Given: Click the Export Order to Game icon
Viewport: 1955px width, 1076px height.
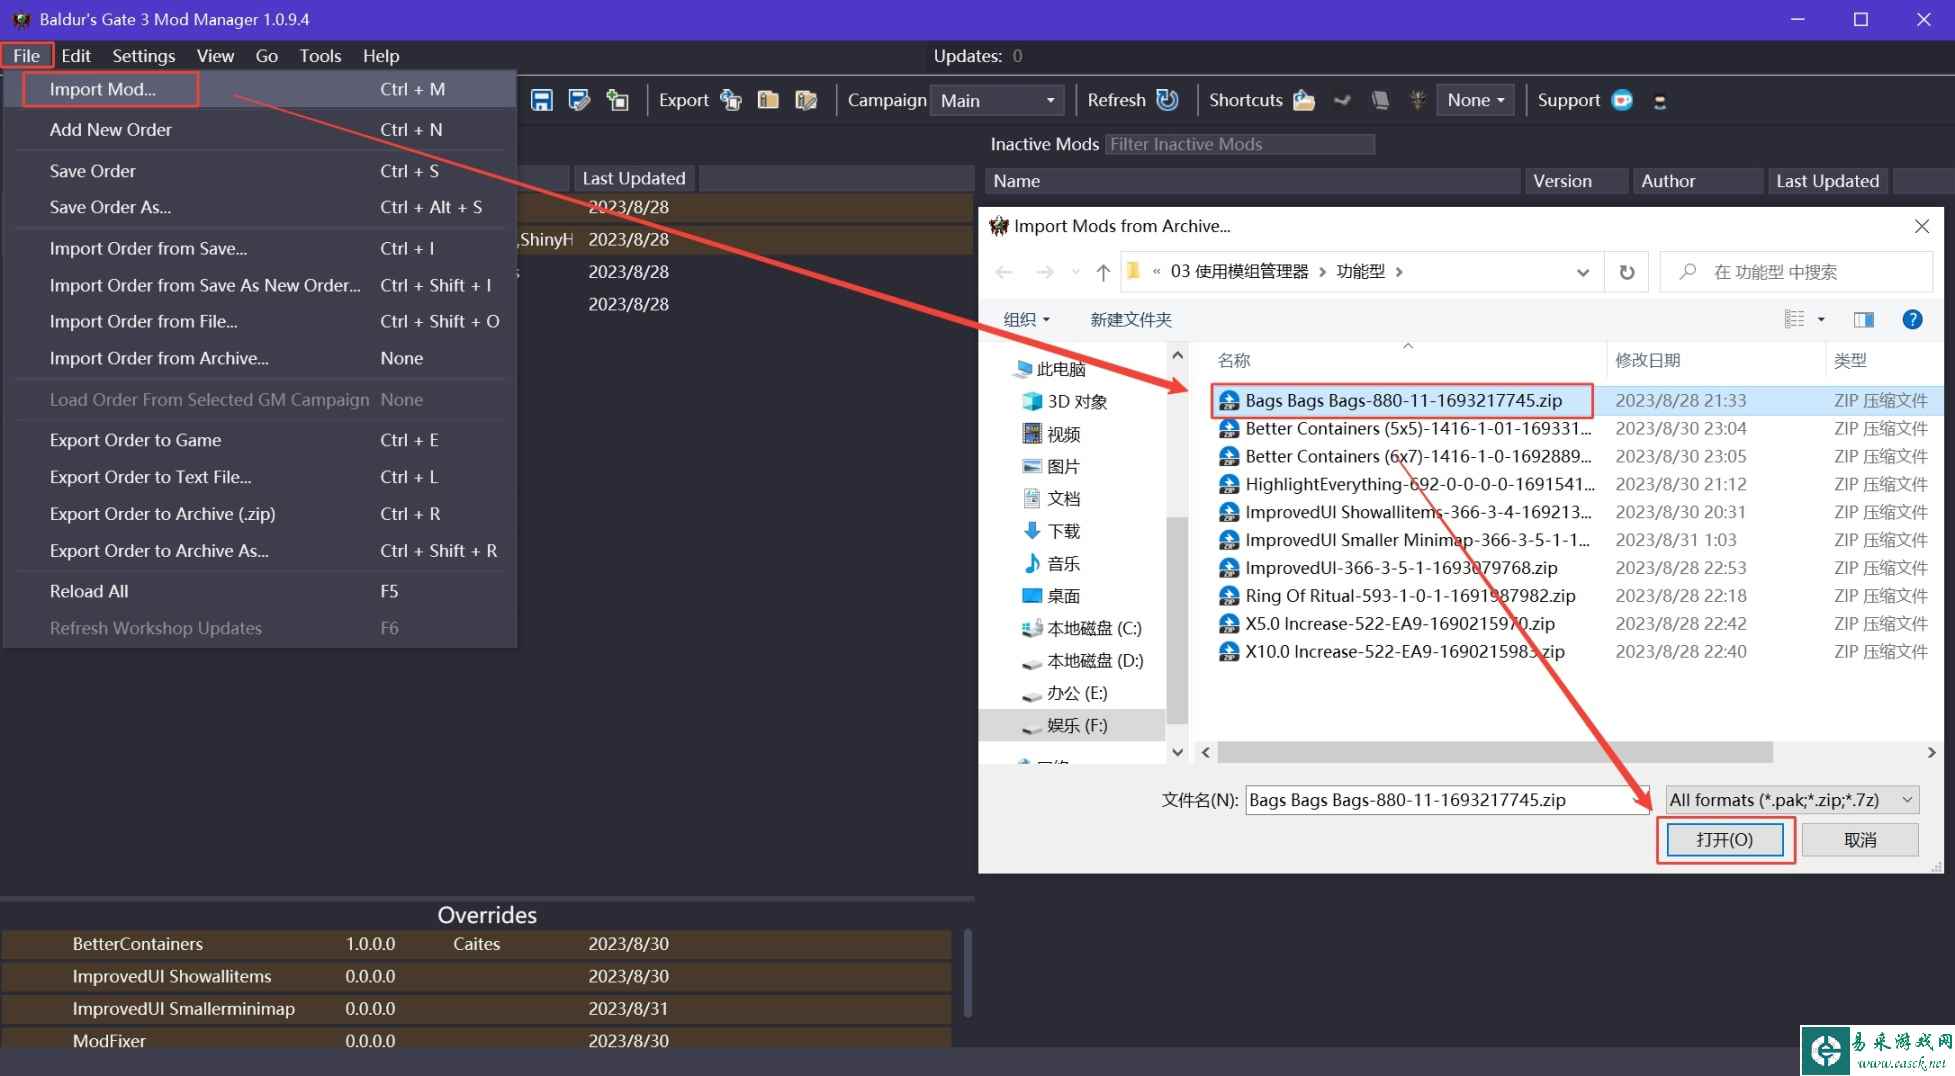Looking at the screenshot, I should [732, 100].
